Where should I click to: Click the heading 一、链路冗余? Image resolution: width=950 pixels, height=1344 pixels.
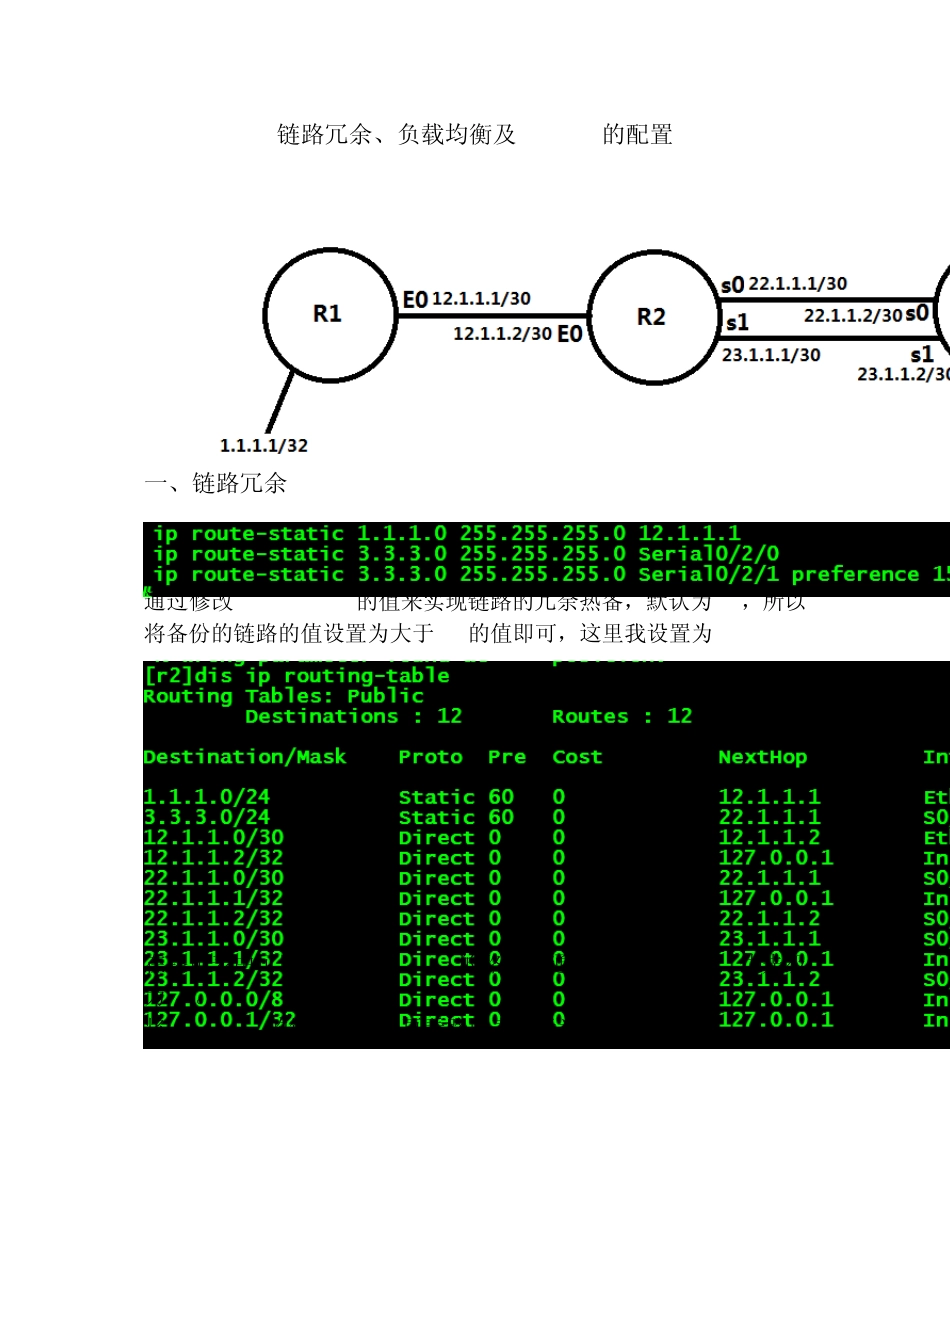[215, 484]
